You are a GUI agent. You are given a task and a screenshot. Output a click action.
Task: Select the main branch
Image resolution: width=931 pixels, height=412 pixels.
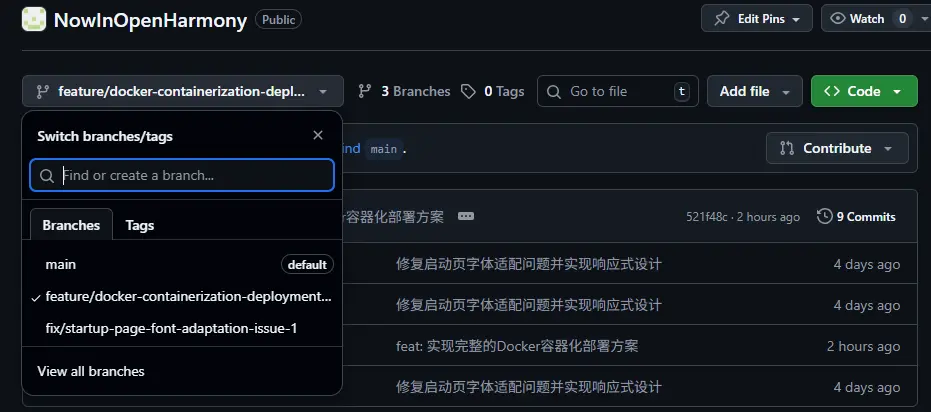[61, 264]
